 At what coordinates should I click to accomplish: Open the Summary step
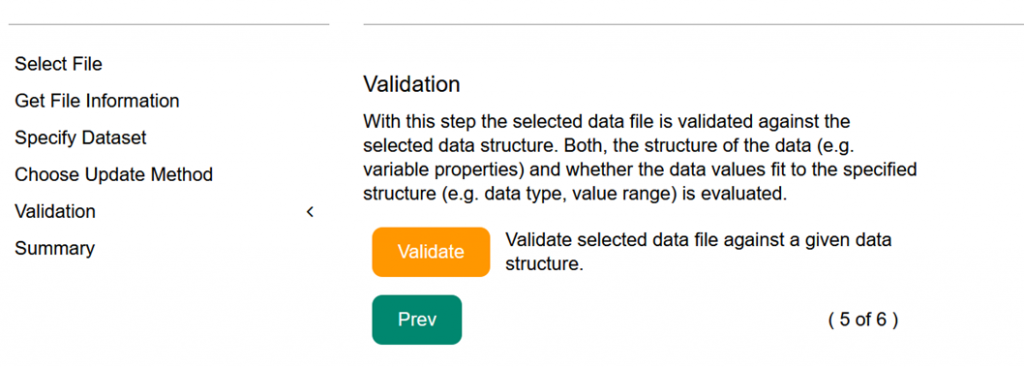54,249
